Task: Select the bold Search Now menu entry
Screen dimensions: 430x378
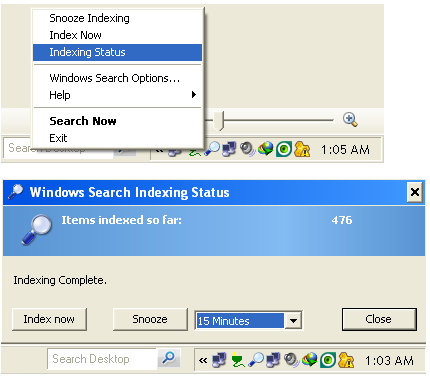Action: (x=117, y=121)
